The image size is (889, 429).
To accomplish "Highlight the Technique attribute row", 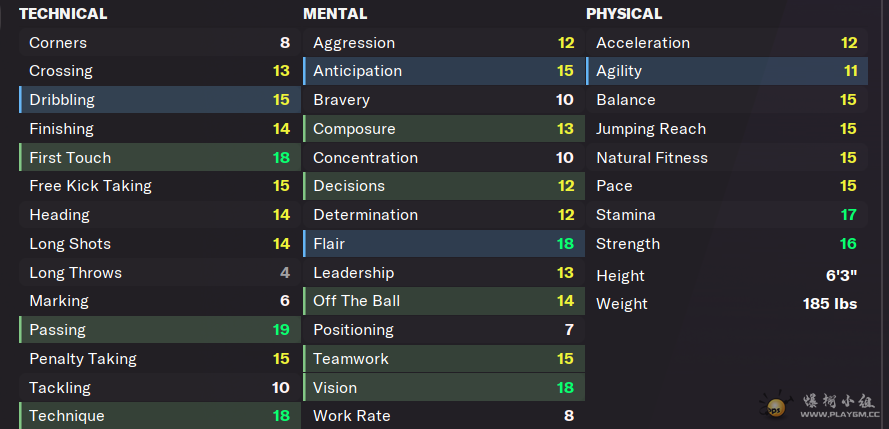I will point(158,416).
